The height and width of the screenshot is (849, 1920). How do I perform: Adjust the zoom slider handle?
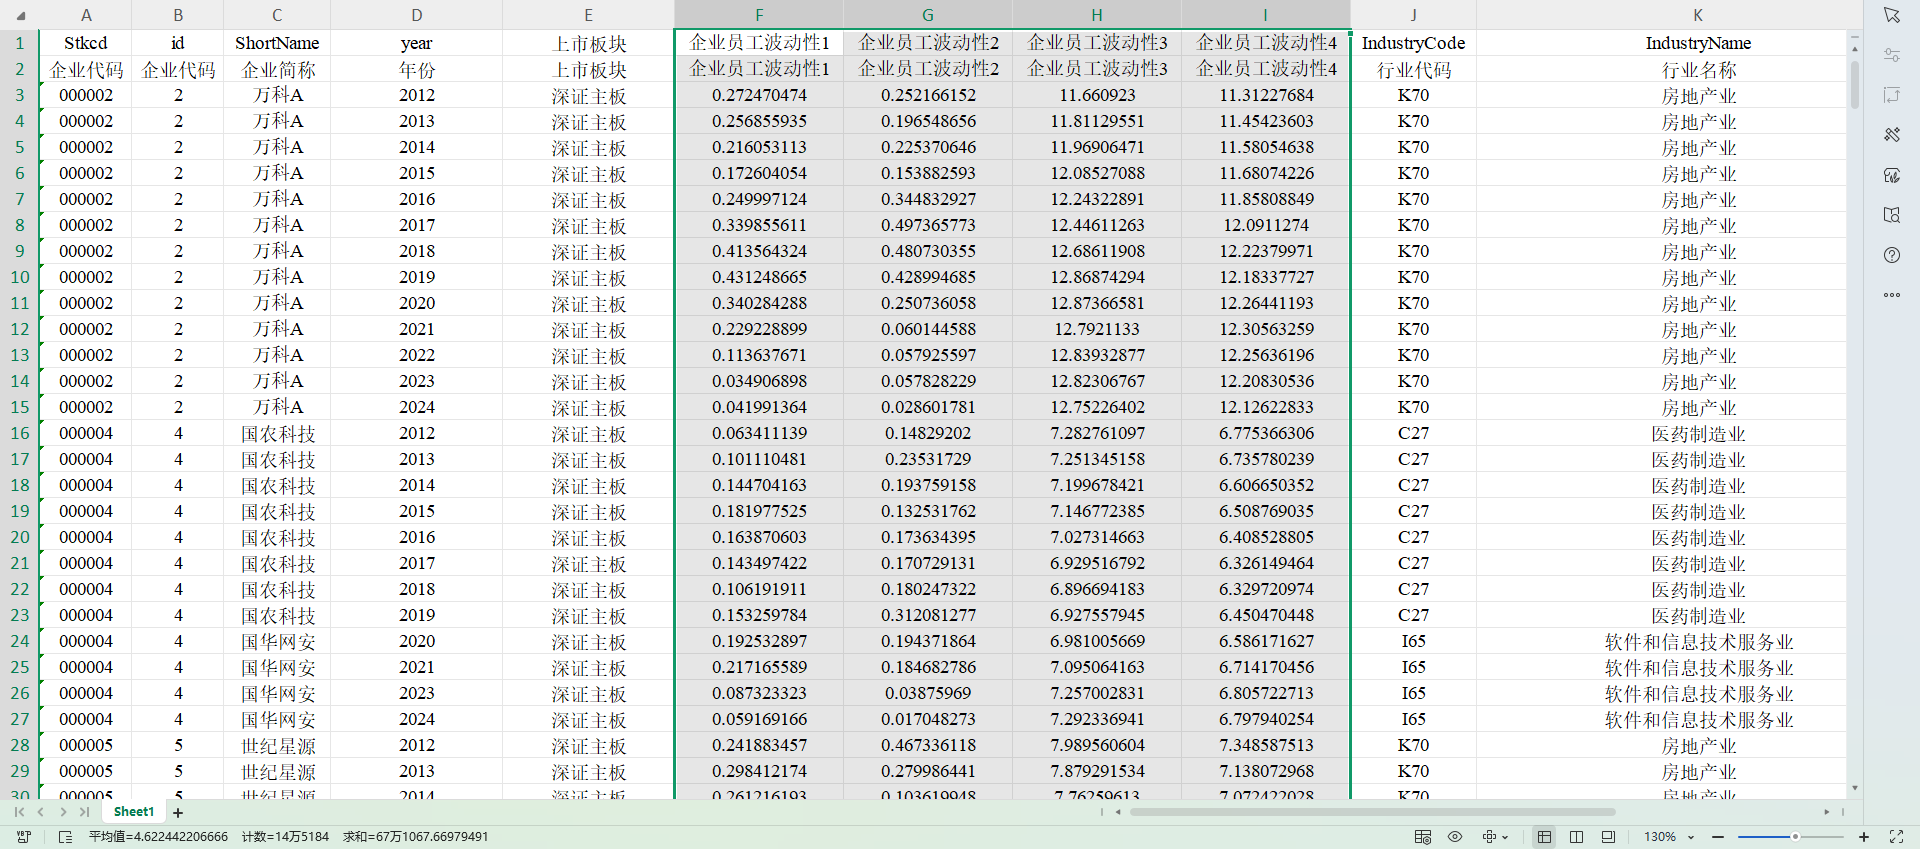(1795, 837)
